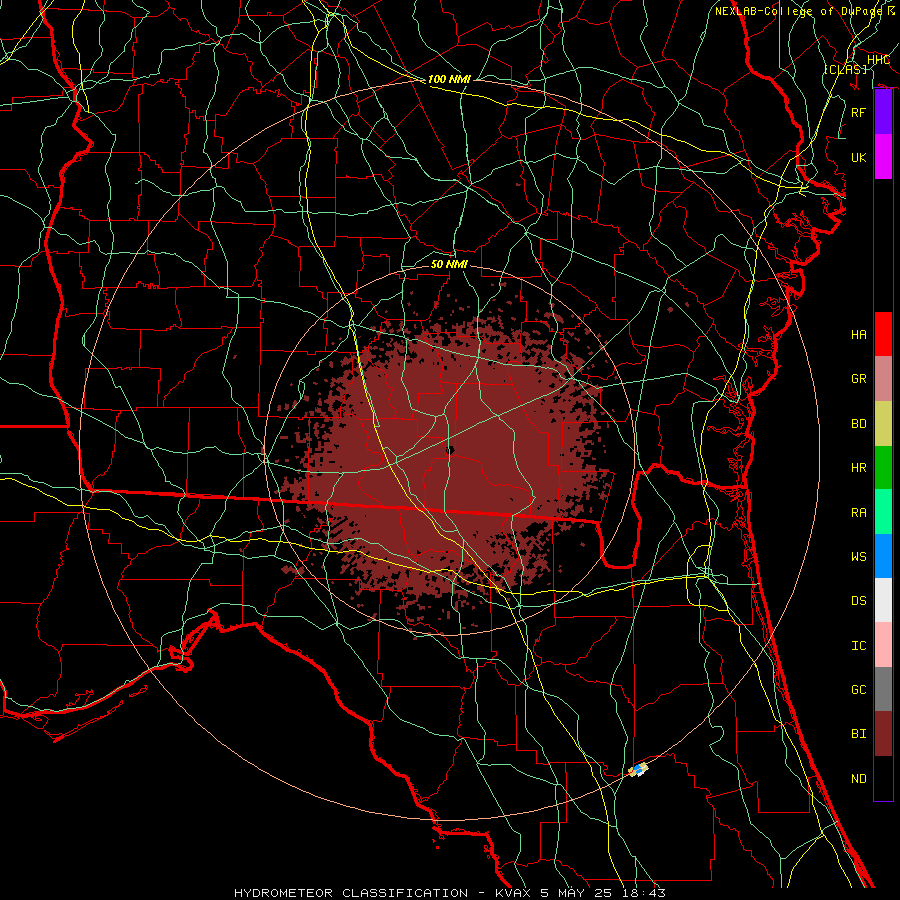Viewport: 900px width, 900px height.
Task: Click the black ND legend swatch
Action: click(x=883, y=778)
